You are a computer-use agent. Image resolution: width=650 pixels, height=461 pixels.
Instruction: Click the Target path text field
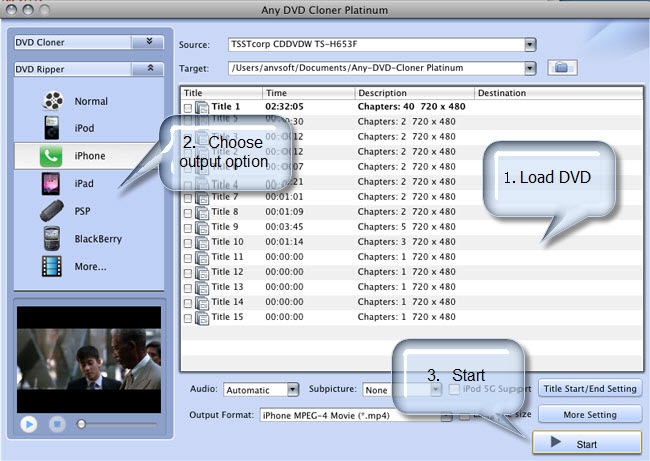[x=376, y=68]
